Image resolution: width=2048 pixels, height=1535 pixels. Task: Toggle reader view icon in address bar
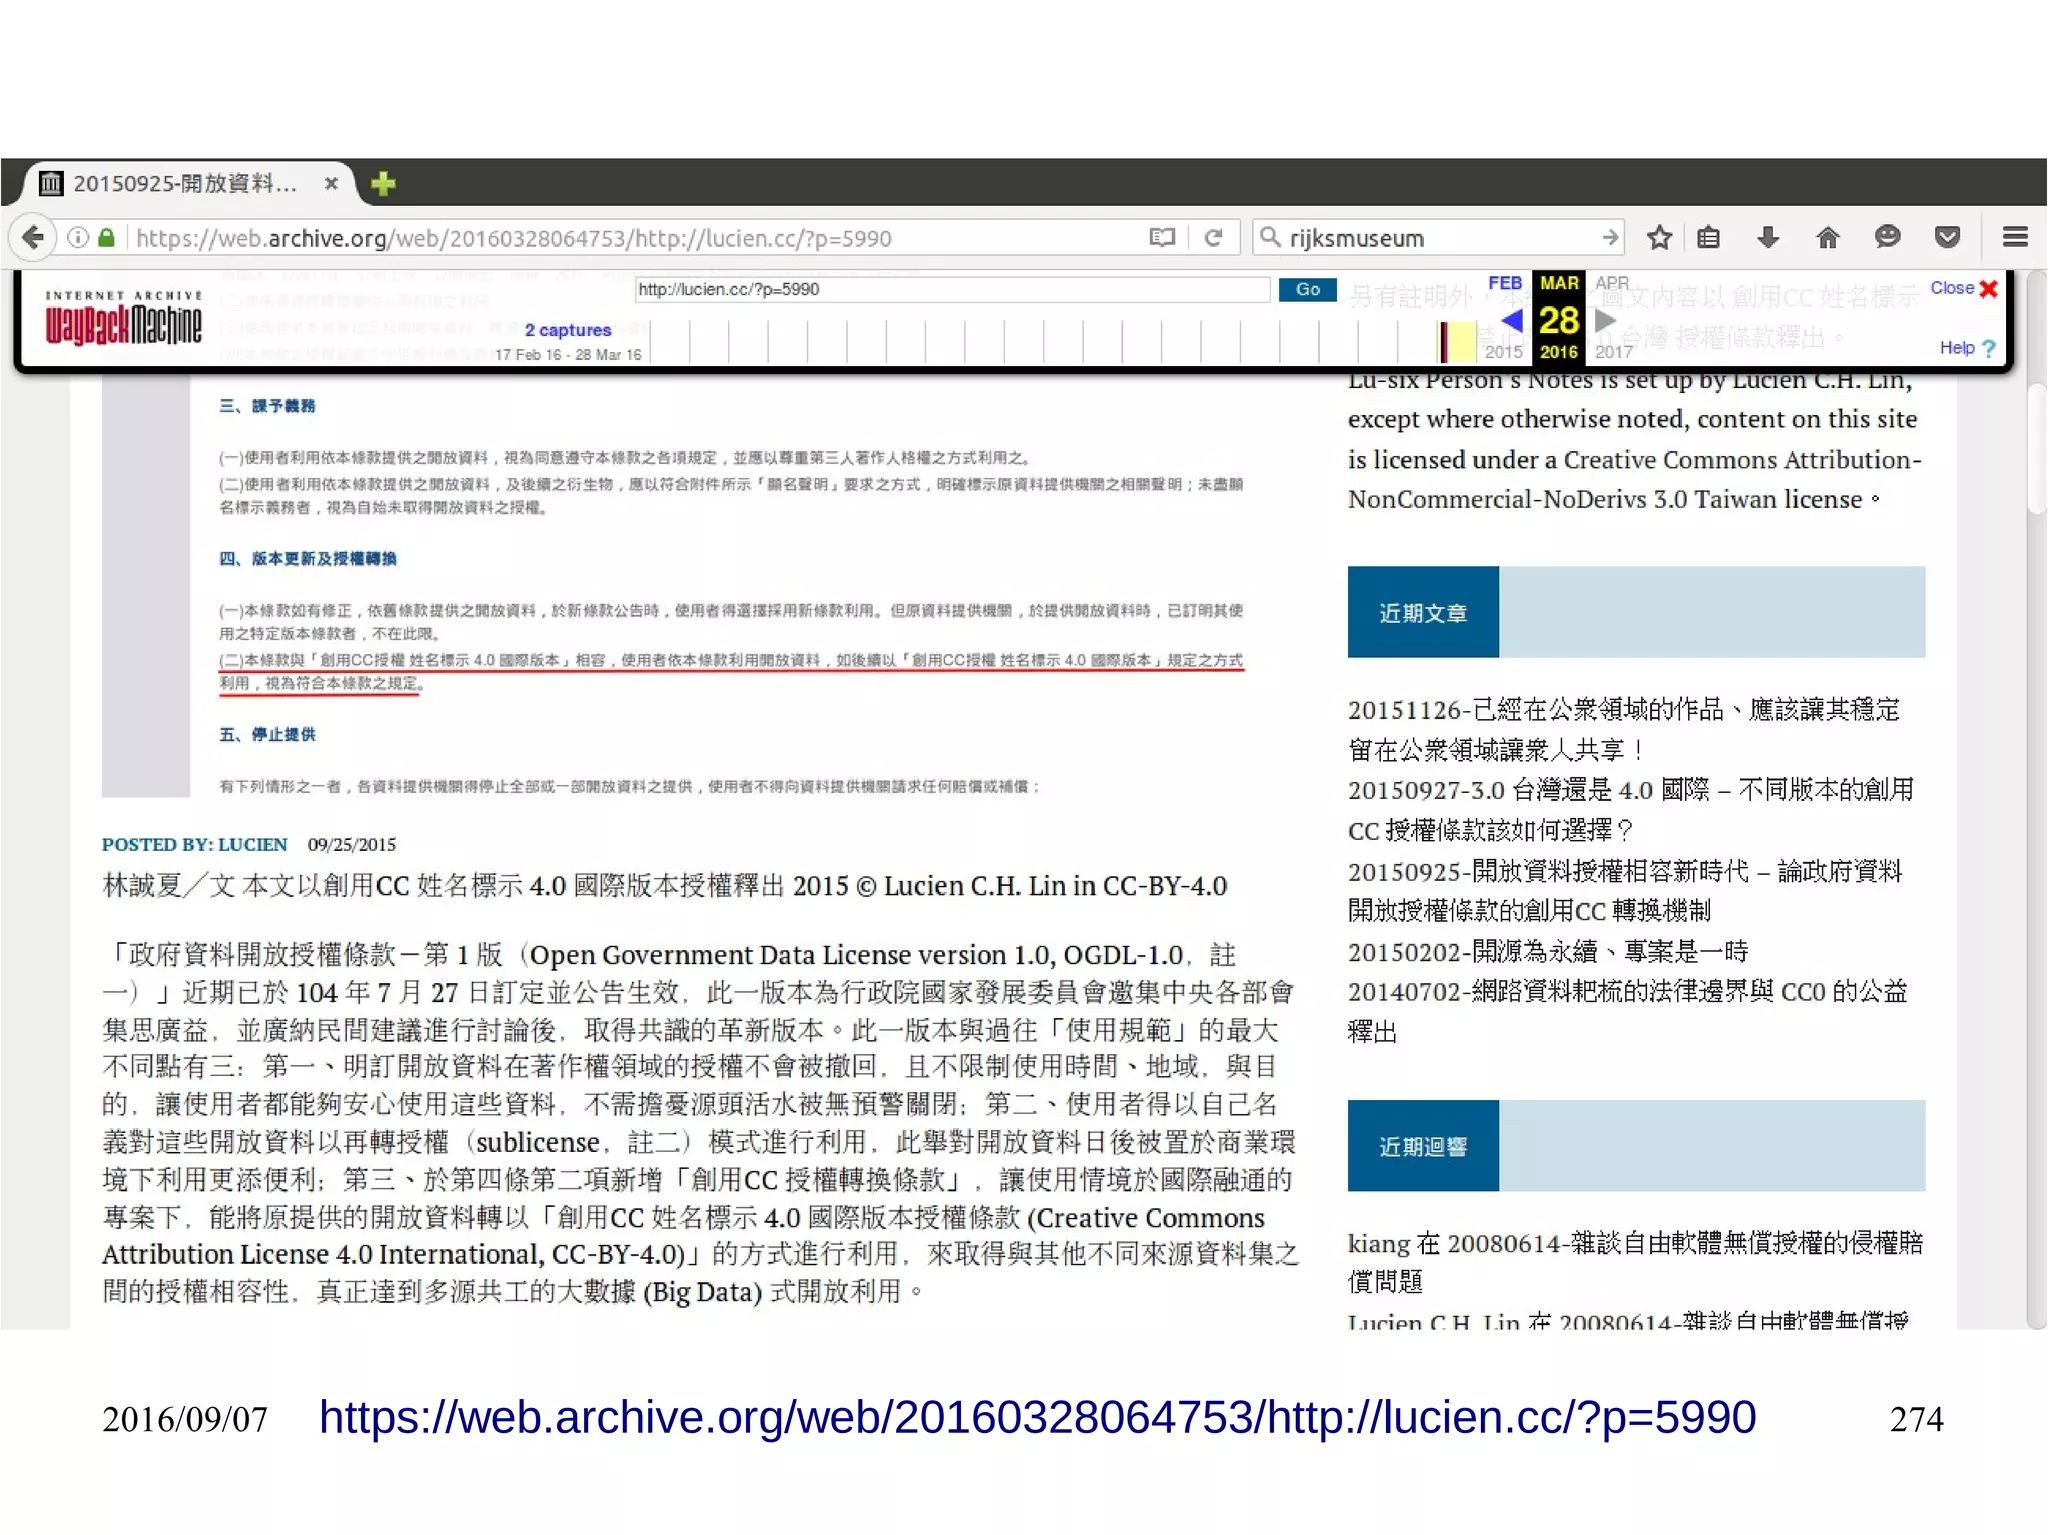click(1162, 238)
